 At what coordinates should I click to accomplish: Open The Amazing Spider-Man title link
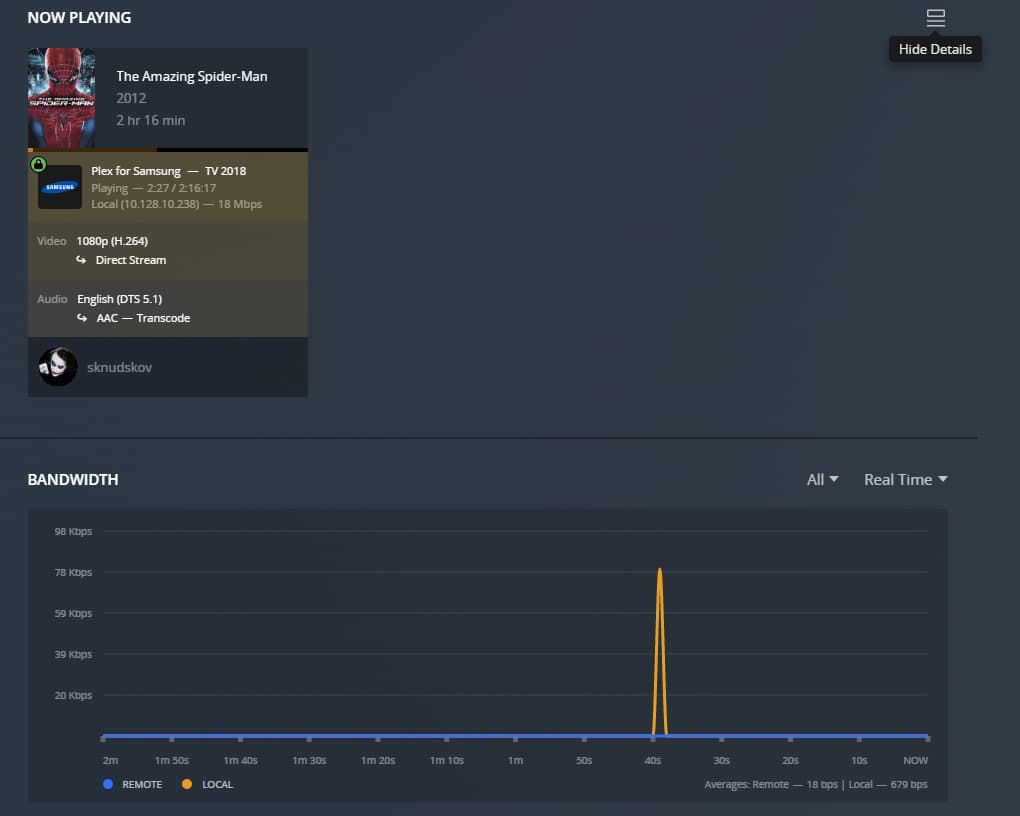tap(192, 76)
